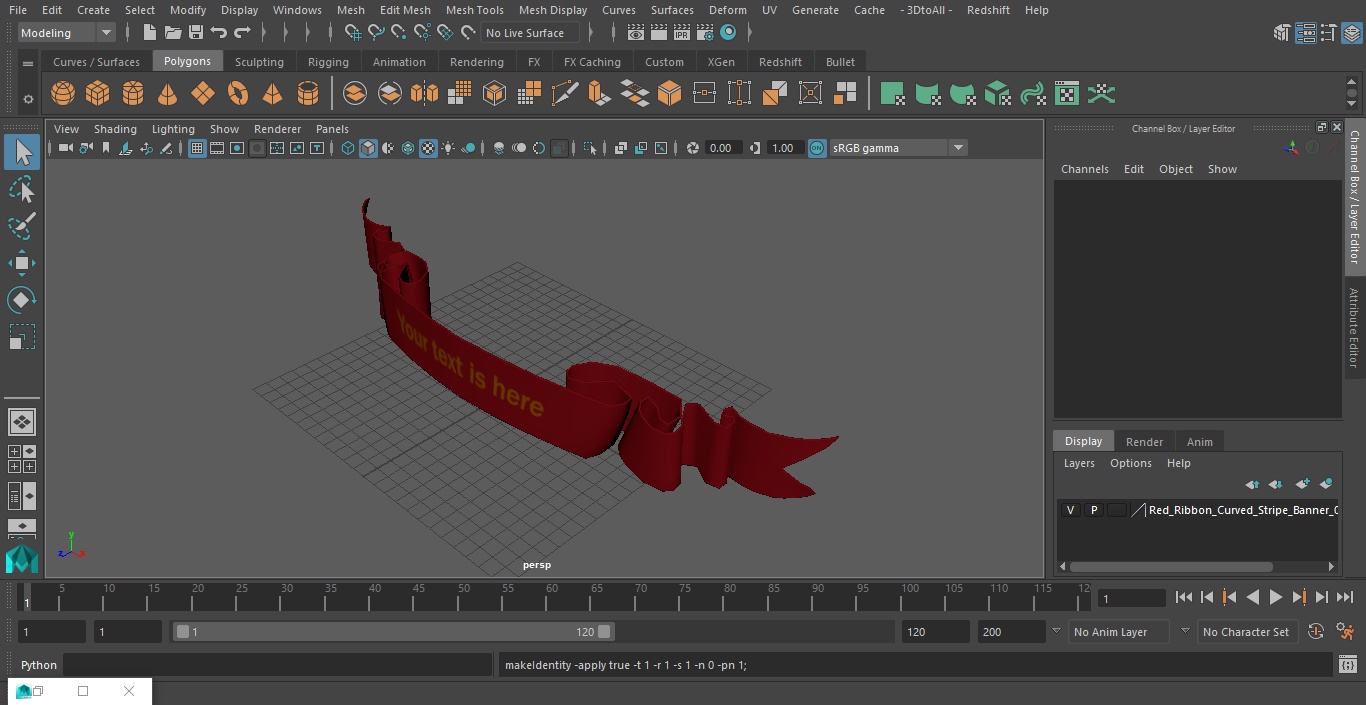
Task: Toggle textured display in viewport
Action: pos(428,148)
